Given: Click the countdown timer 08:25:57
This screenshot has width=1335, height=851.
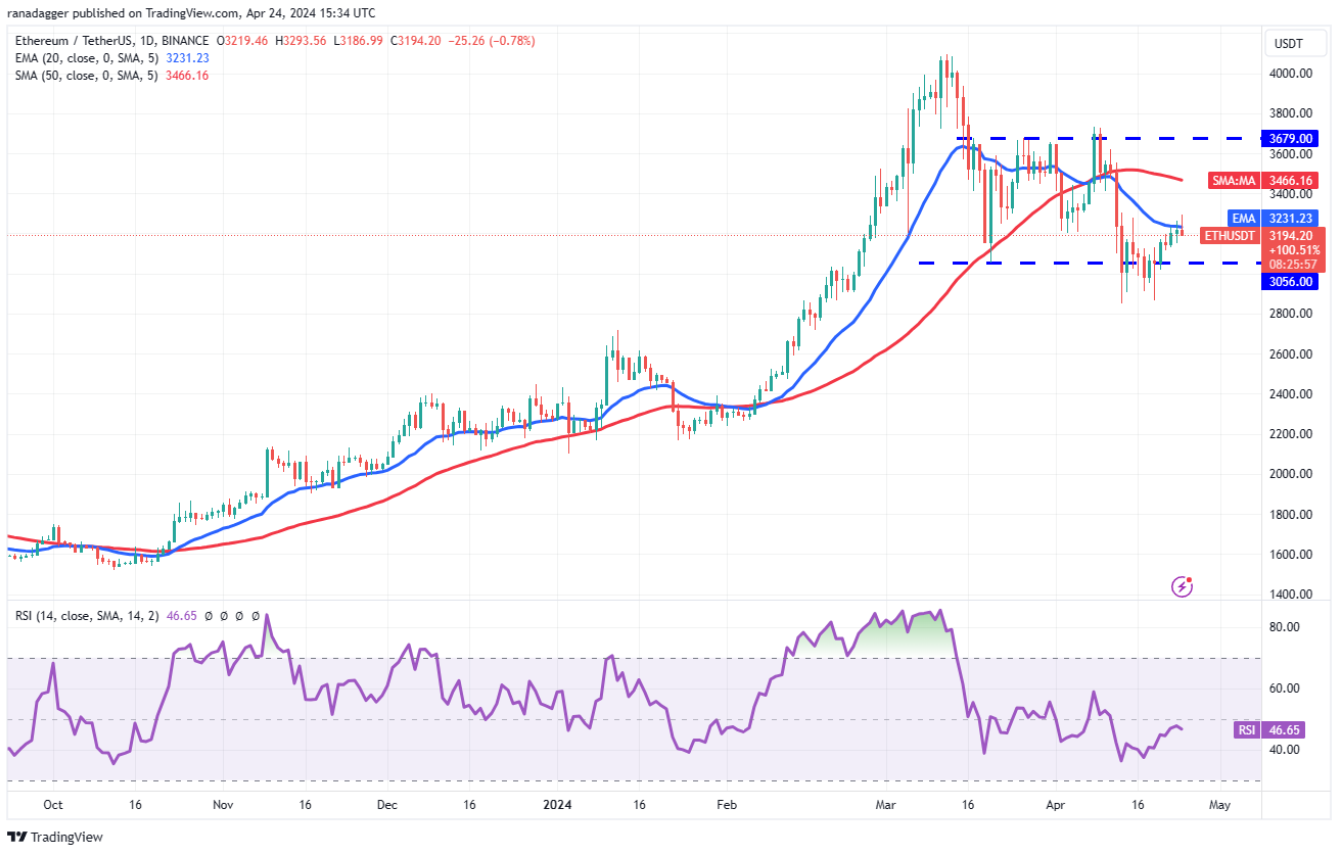Looking at the screenshot, I should click(x=1295, y=266).
